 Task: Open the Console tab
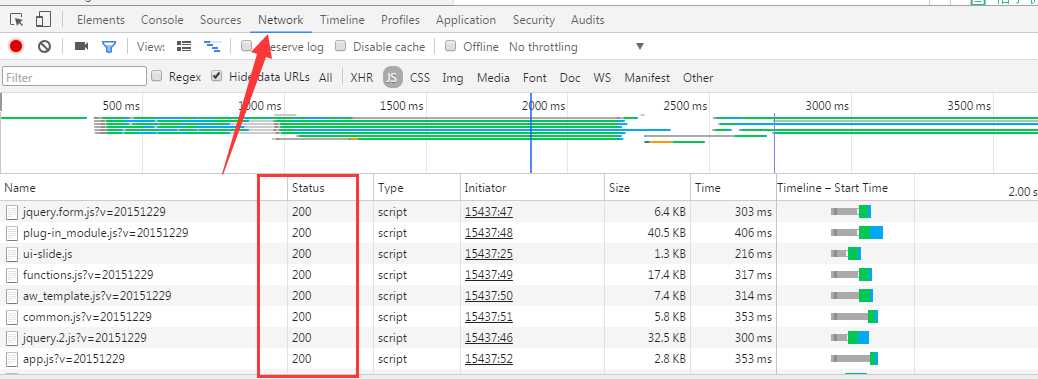click(x=162, y=20)
